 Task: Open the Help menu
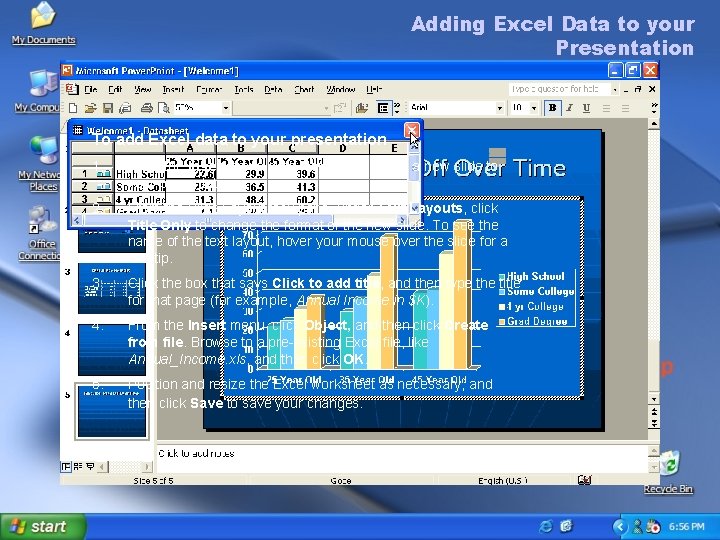pos(374,89)
